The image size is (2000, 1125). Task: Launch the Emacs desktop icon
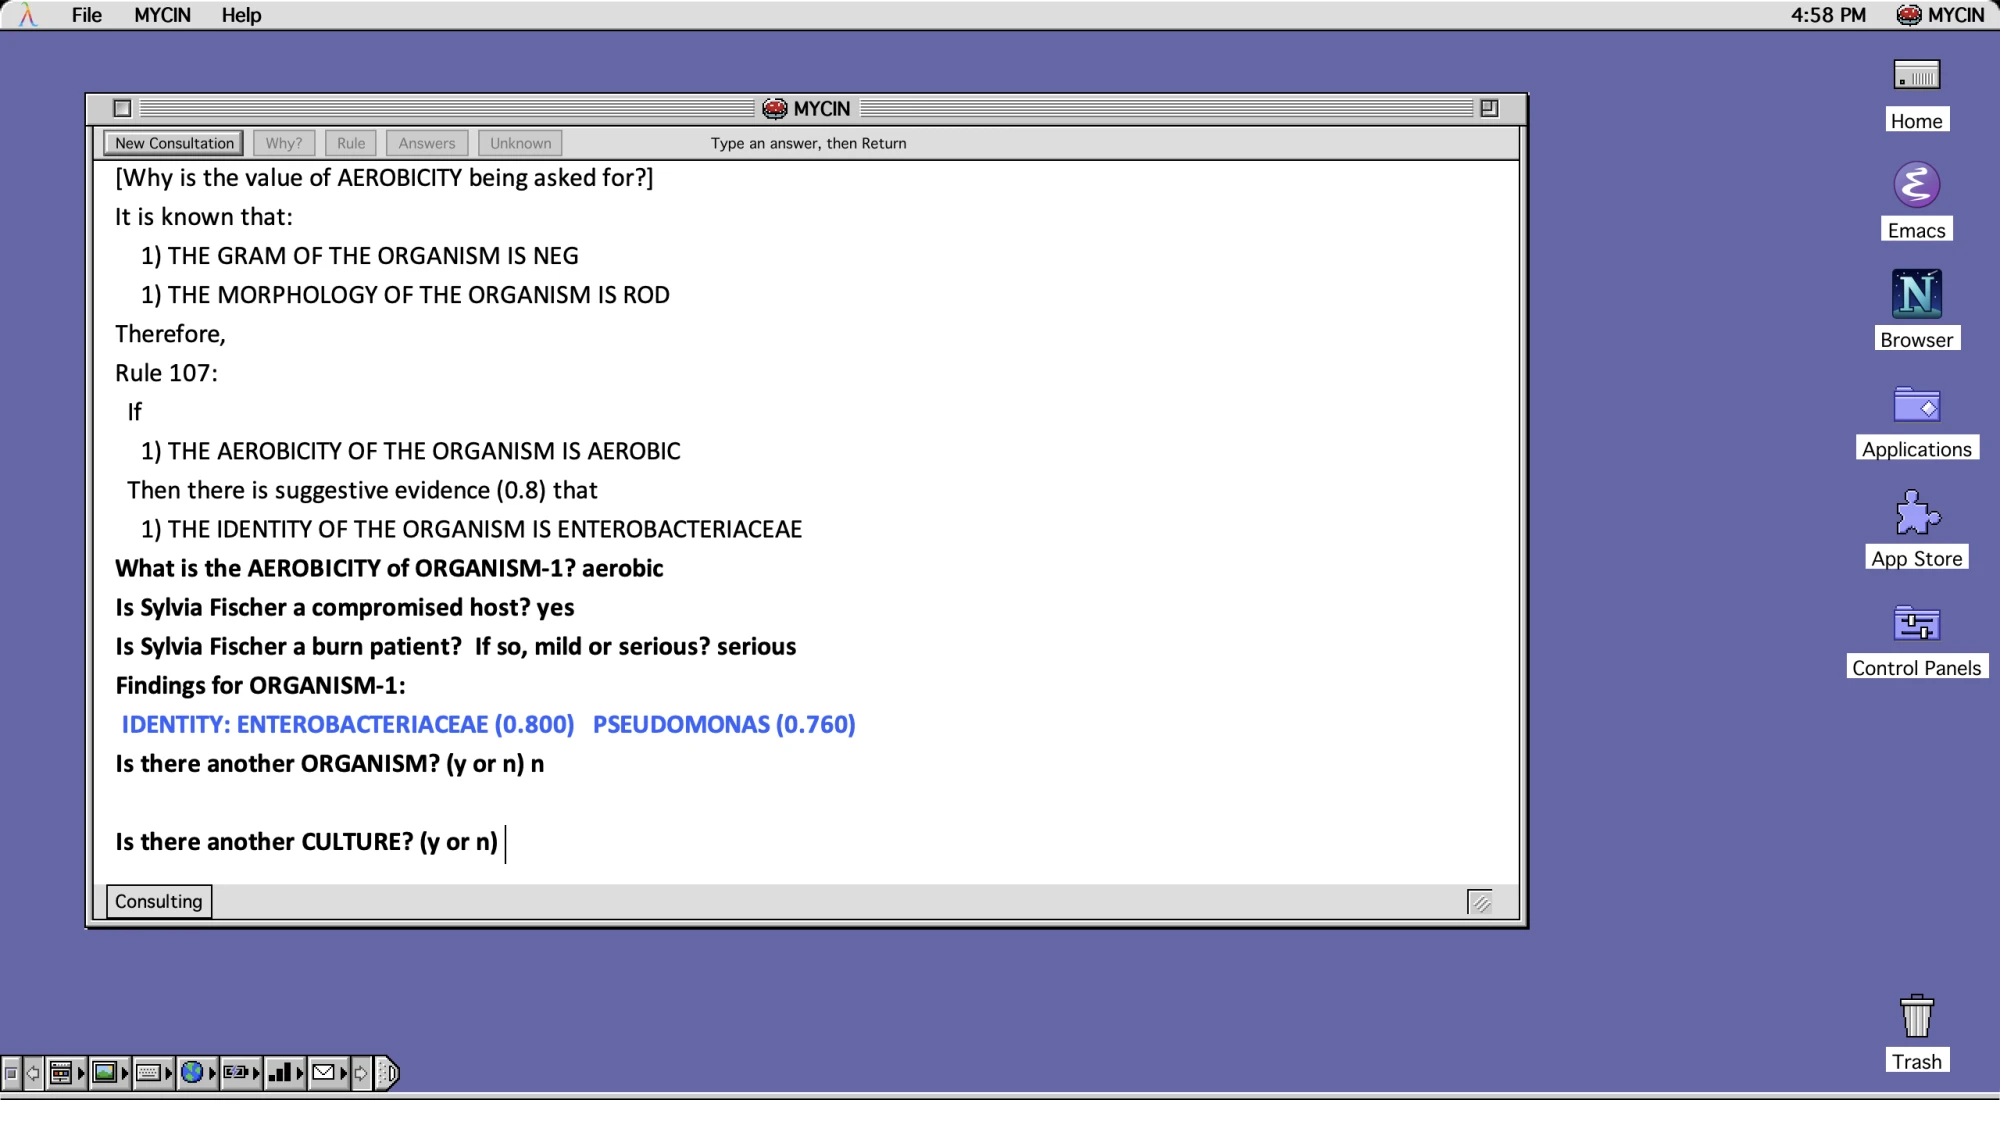1916,185
